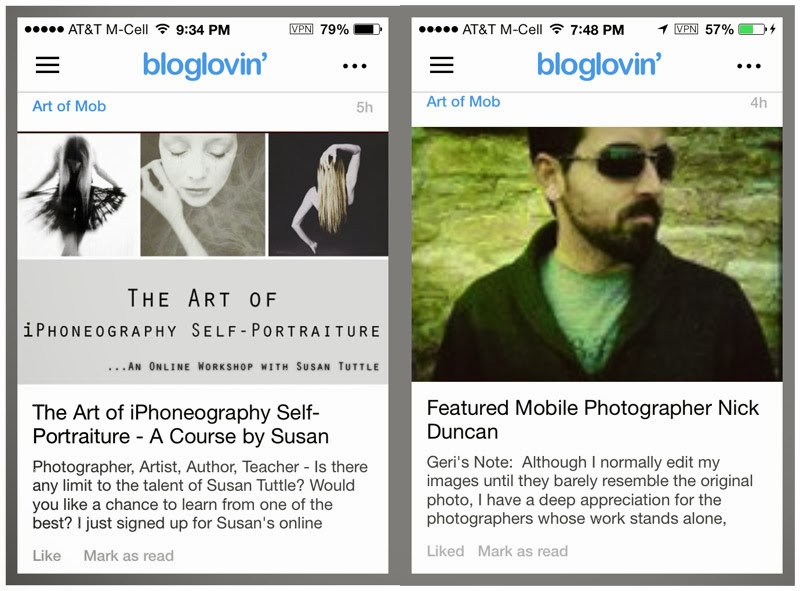Screen dimensions: 800x591
Task: Open The Art of iPhoneography Self-Portraiture title
Action: [181, 424]
